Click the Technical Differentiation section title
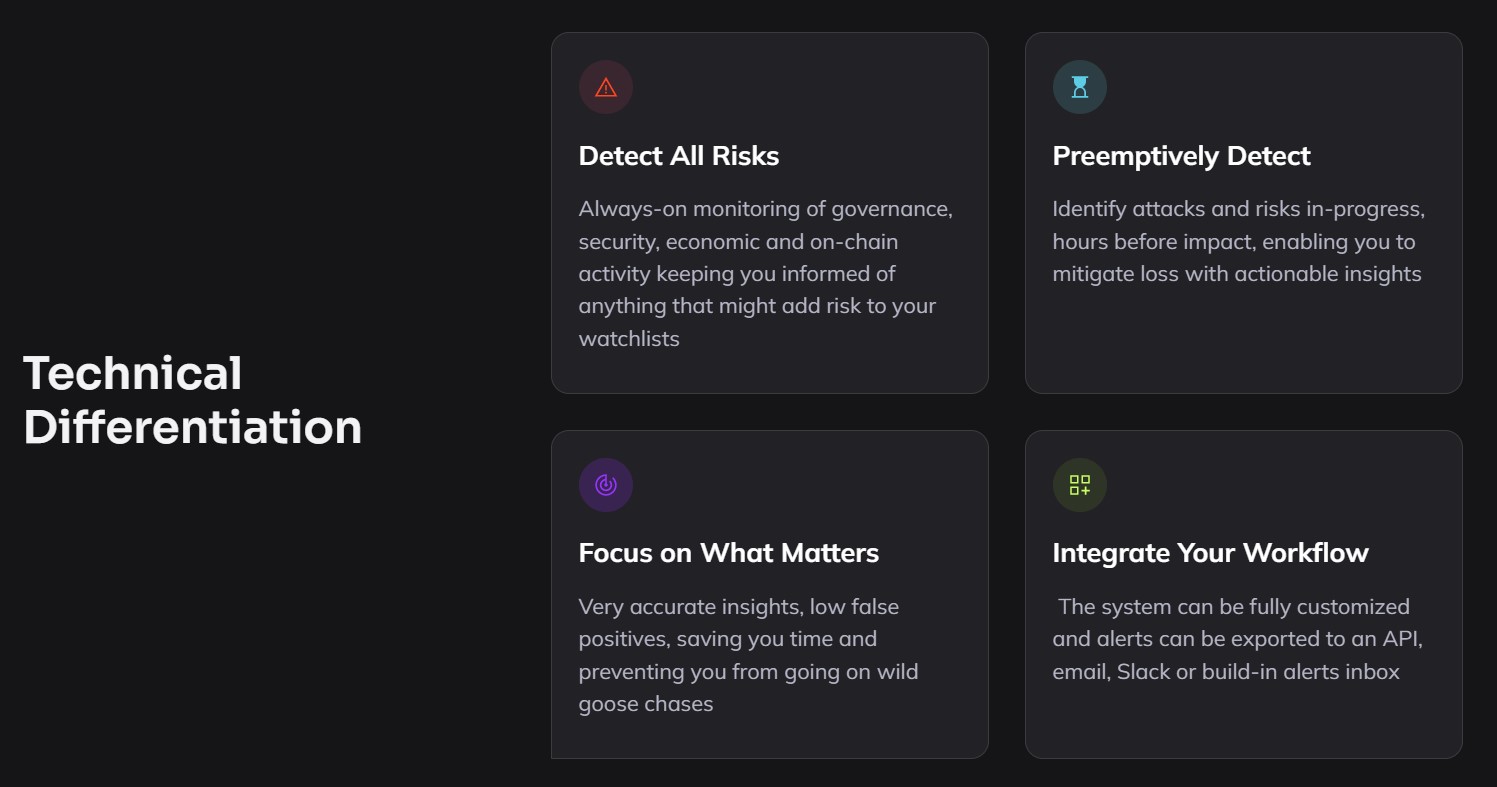This screenshot has width=1497, height=787. pyautogui.click(x=192, y=400)
